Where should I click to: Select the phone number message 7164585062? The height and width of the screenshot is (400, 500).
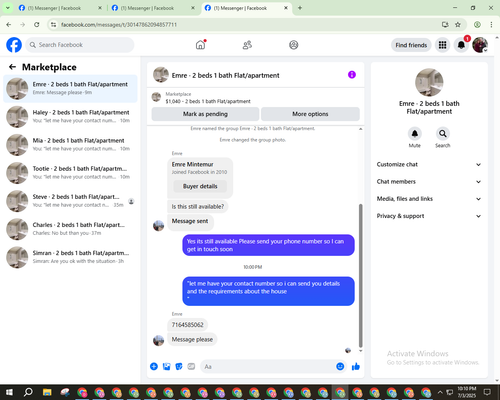tap(187, 325)
